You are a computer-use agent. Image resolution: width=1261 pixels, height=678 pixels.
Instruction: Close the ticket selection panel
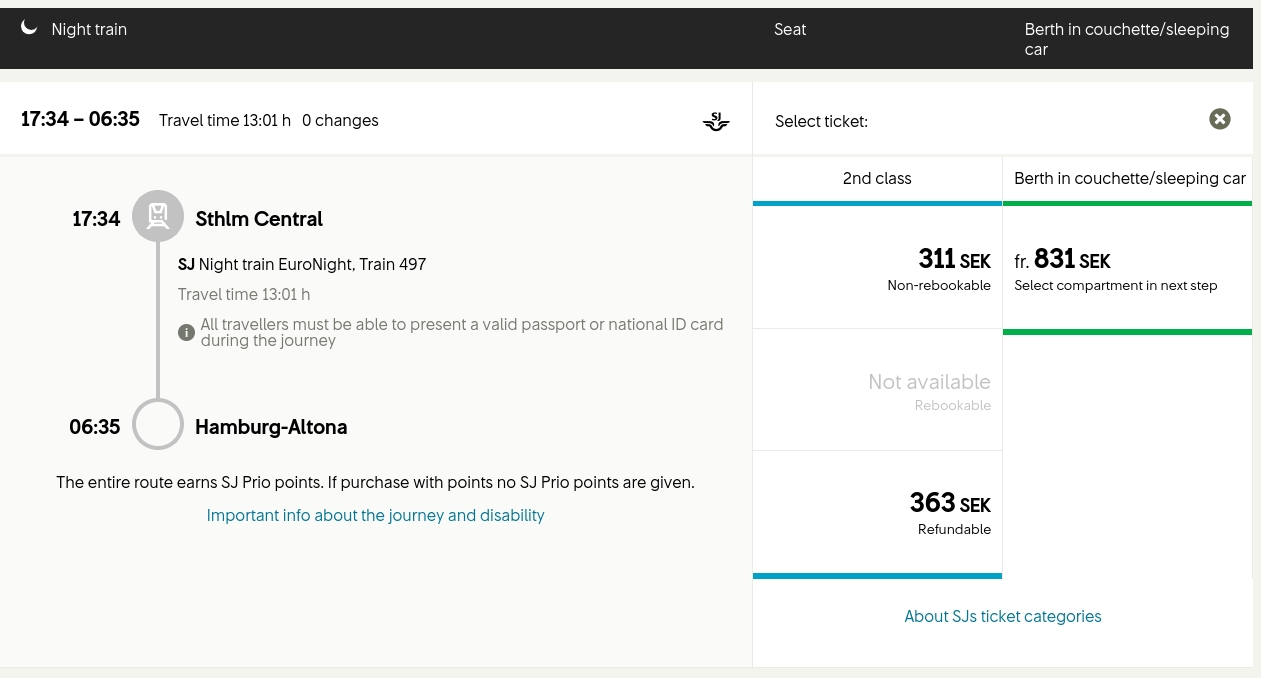point(1219,119)
